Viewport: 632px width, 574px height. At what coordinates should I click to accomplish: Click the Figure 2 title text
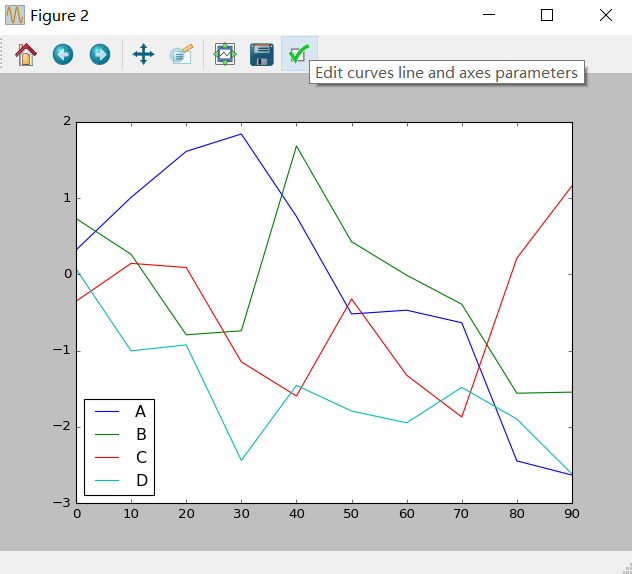[59, 16]
